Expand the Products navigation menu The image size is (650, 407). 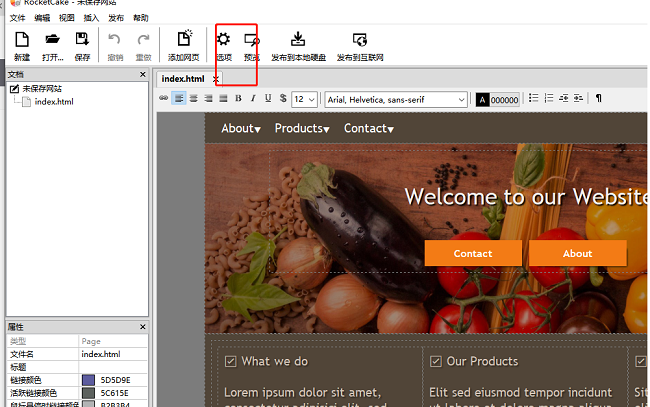pos(301,128)
